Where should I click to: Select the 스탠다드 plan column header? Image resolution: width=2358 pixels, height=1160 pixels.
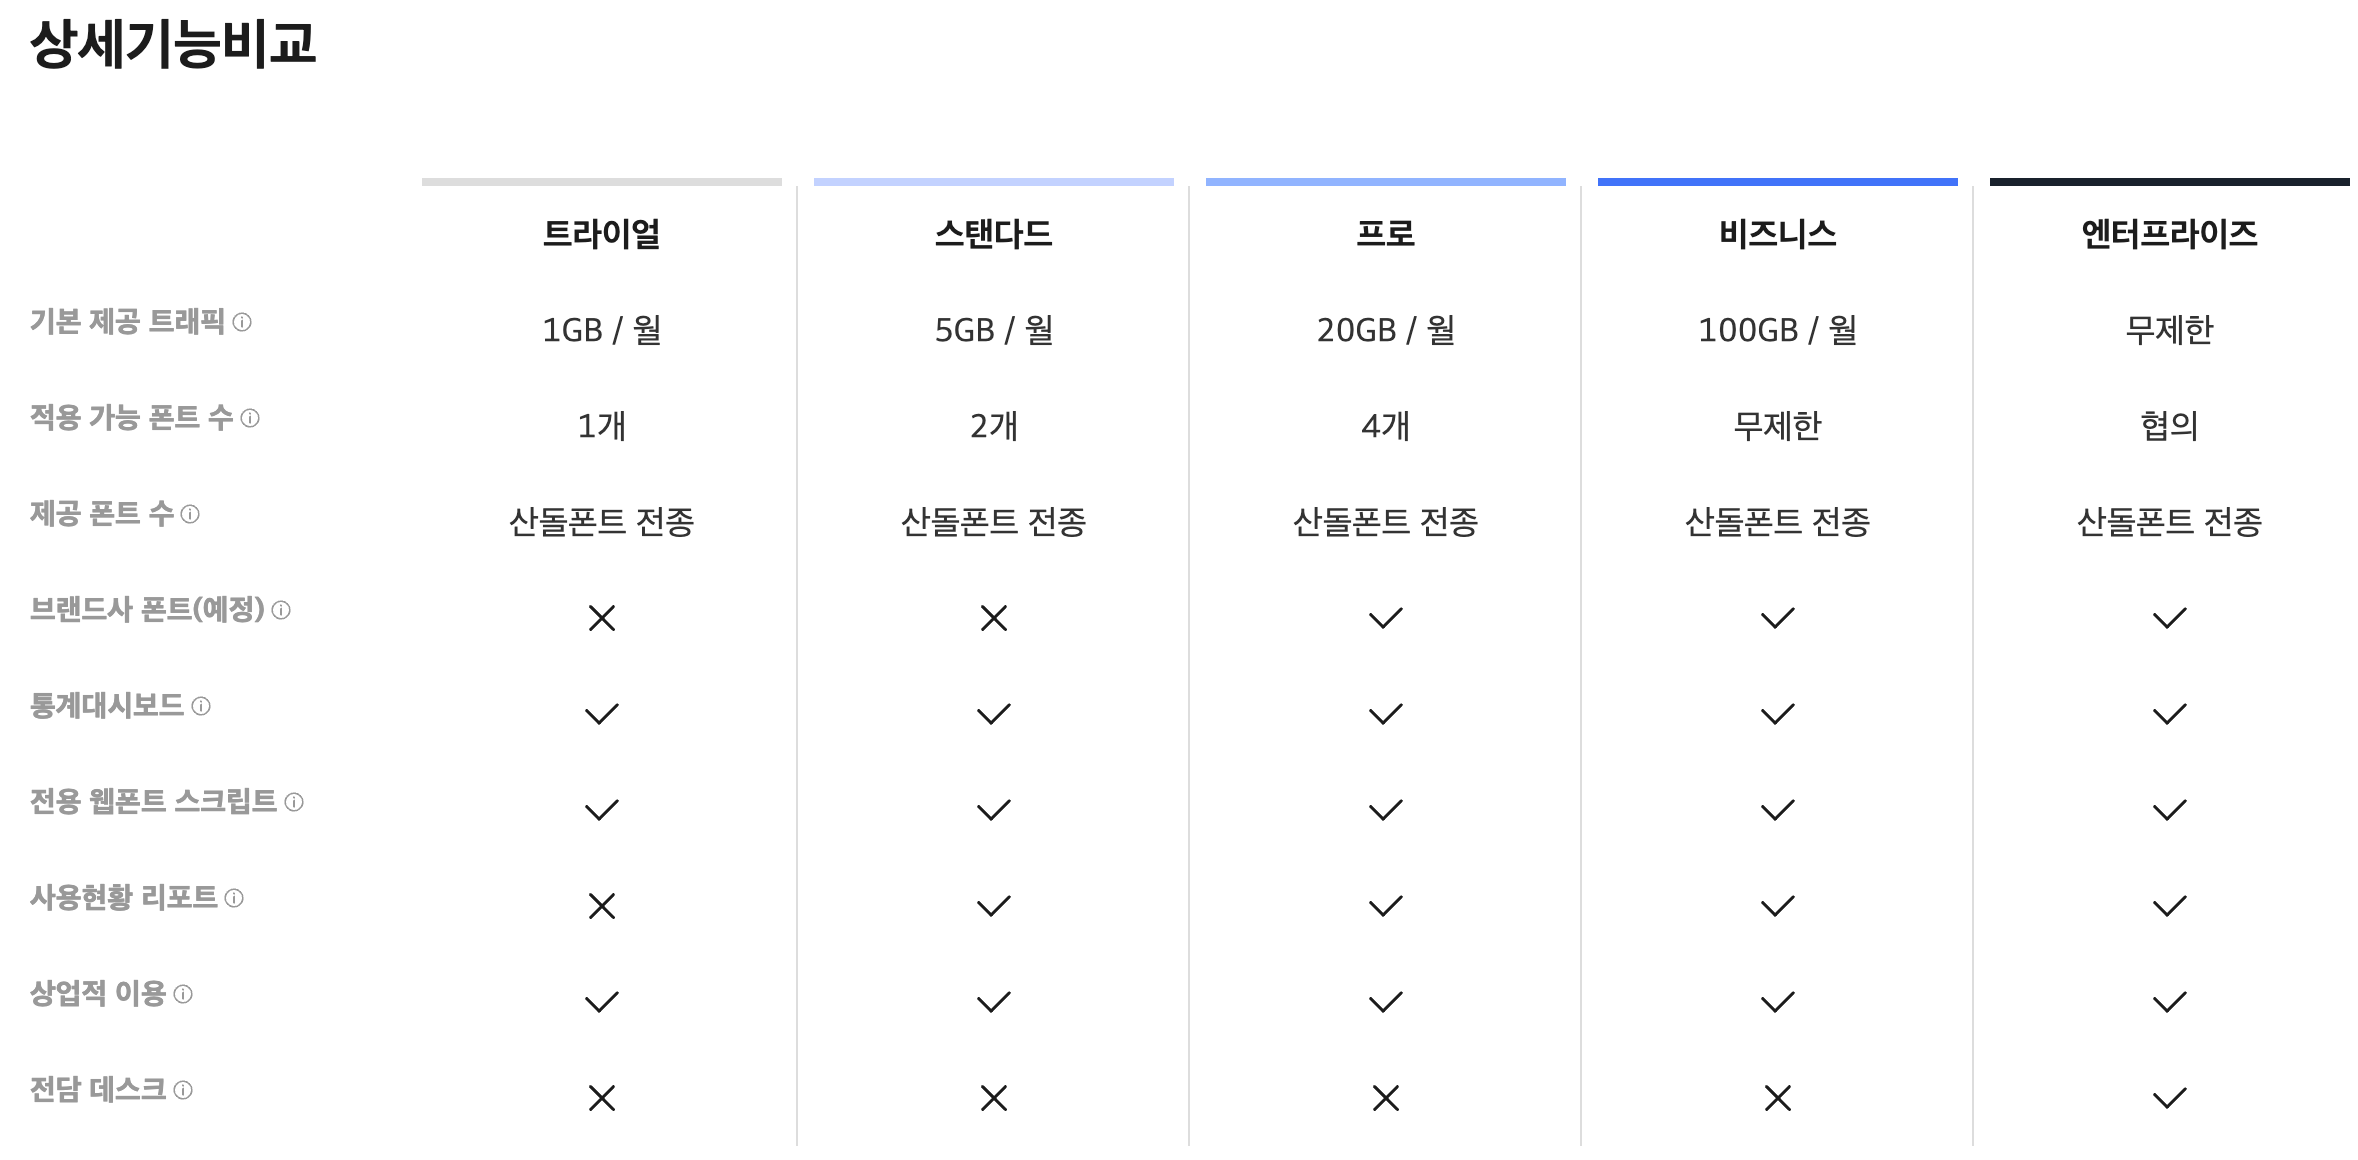(993, 234)
